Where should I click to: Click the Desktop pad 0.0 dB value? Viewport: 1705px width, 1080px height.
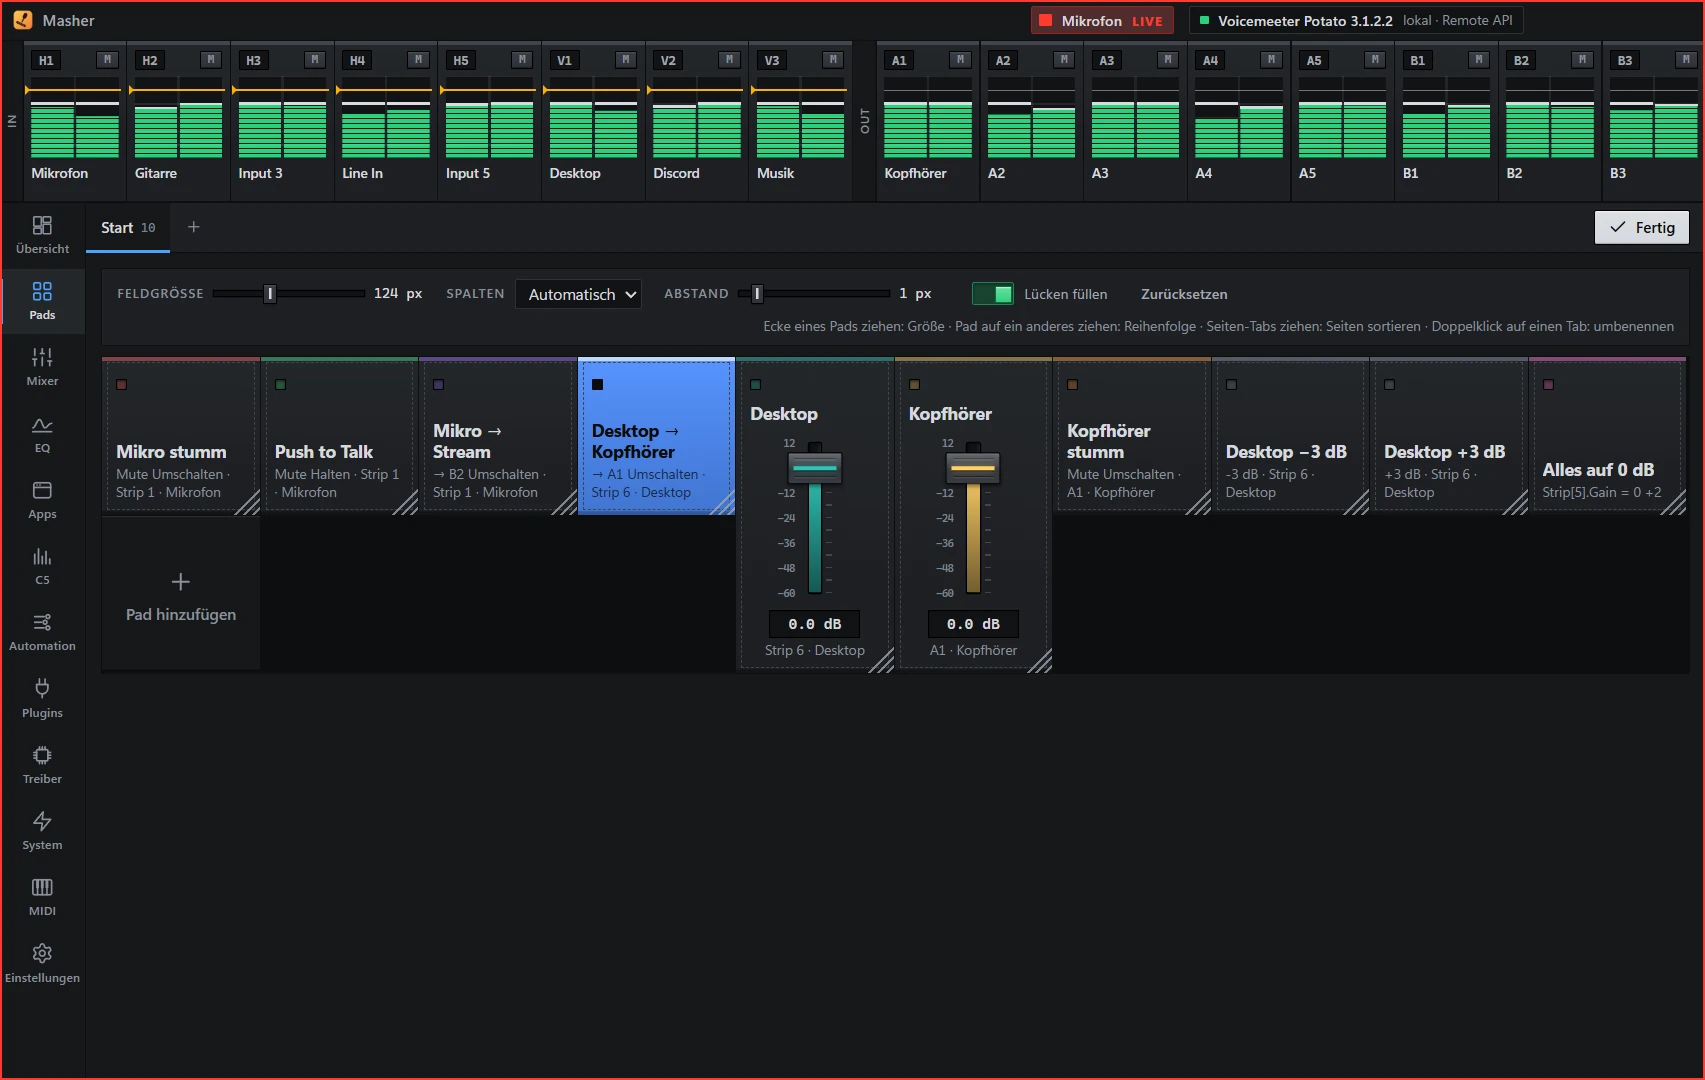(x=815, y=624)
